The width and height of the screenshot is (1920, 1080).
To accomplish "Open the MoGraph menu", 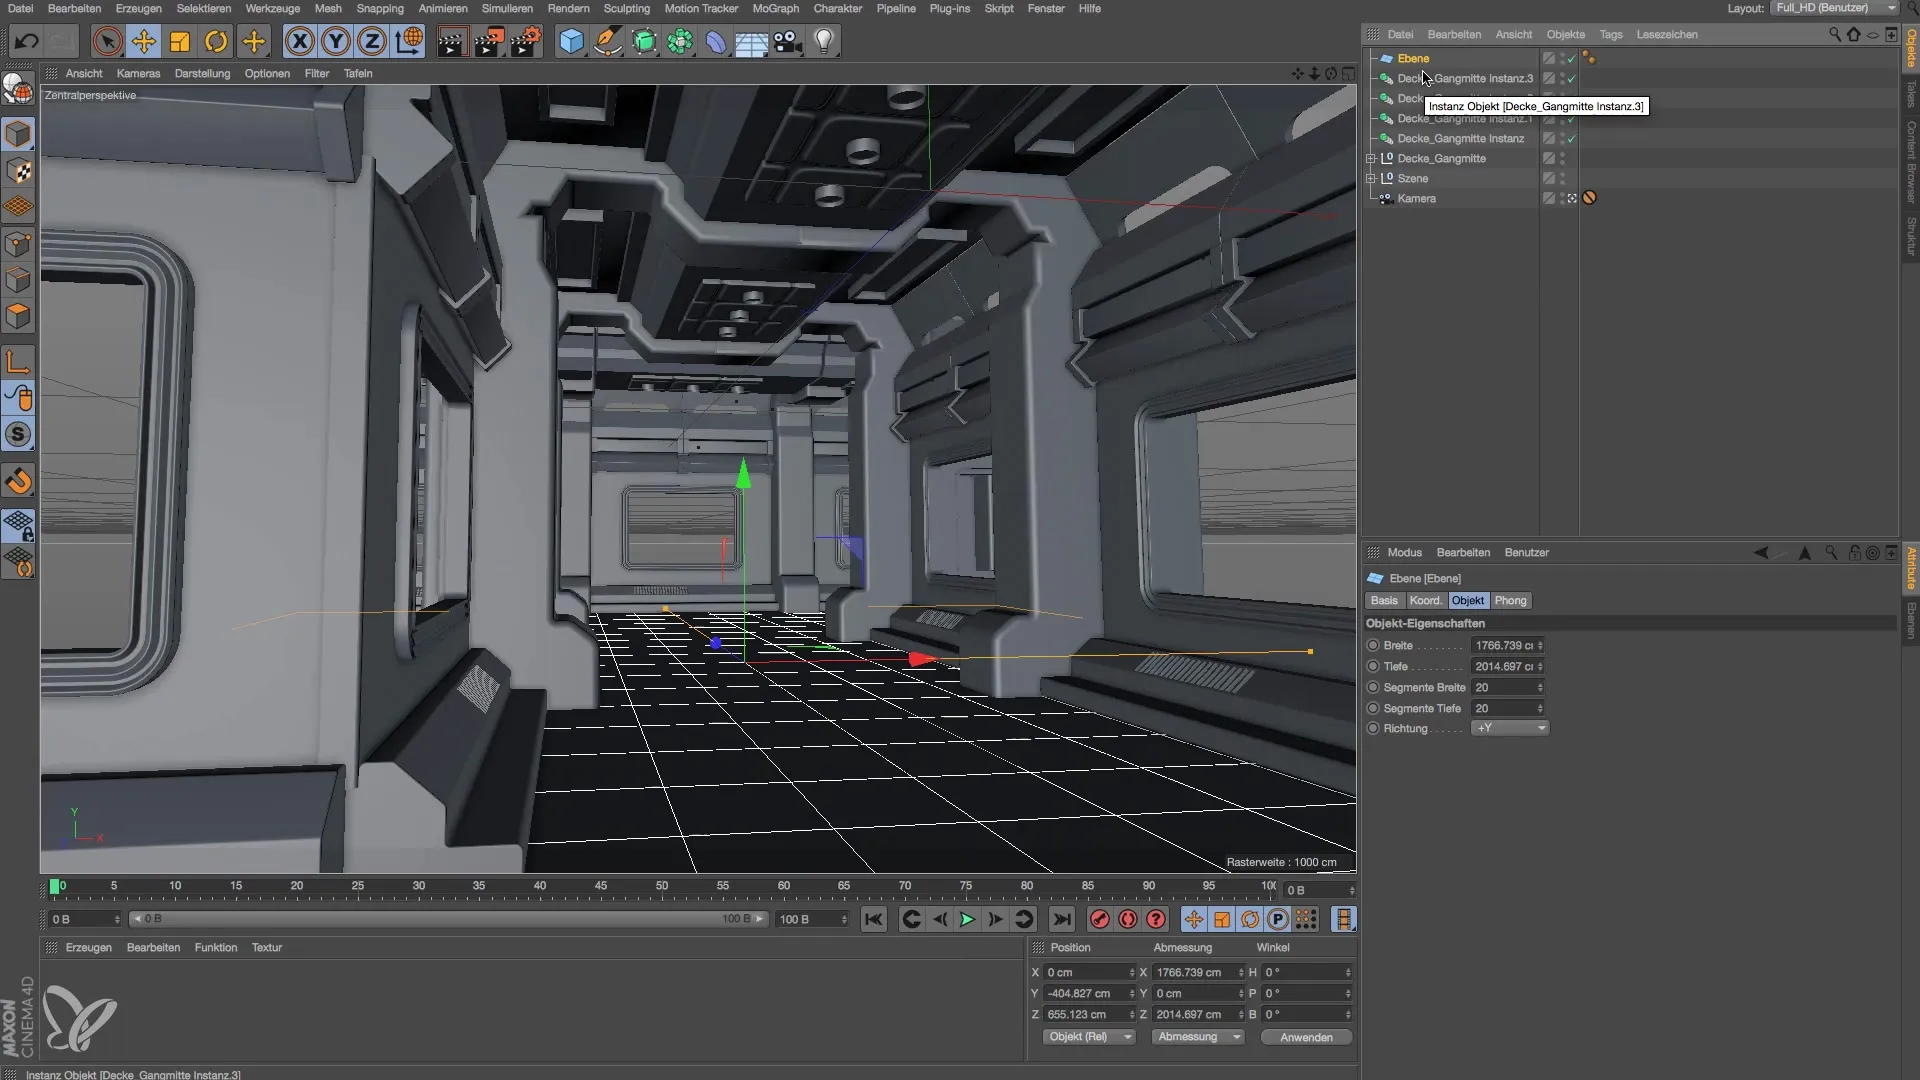I will pyautogui.click(x=776, y=8).
